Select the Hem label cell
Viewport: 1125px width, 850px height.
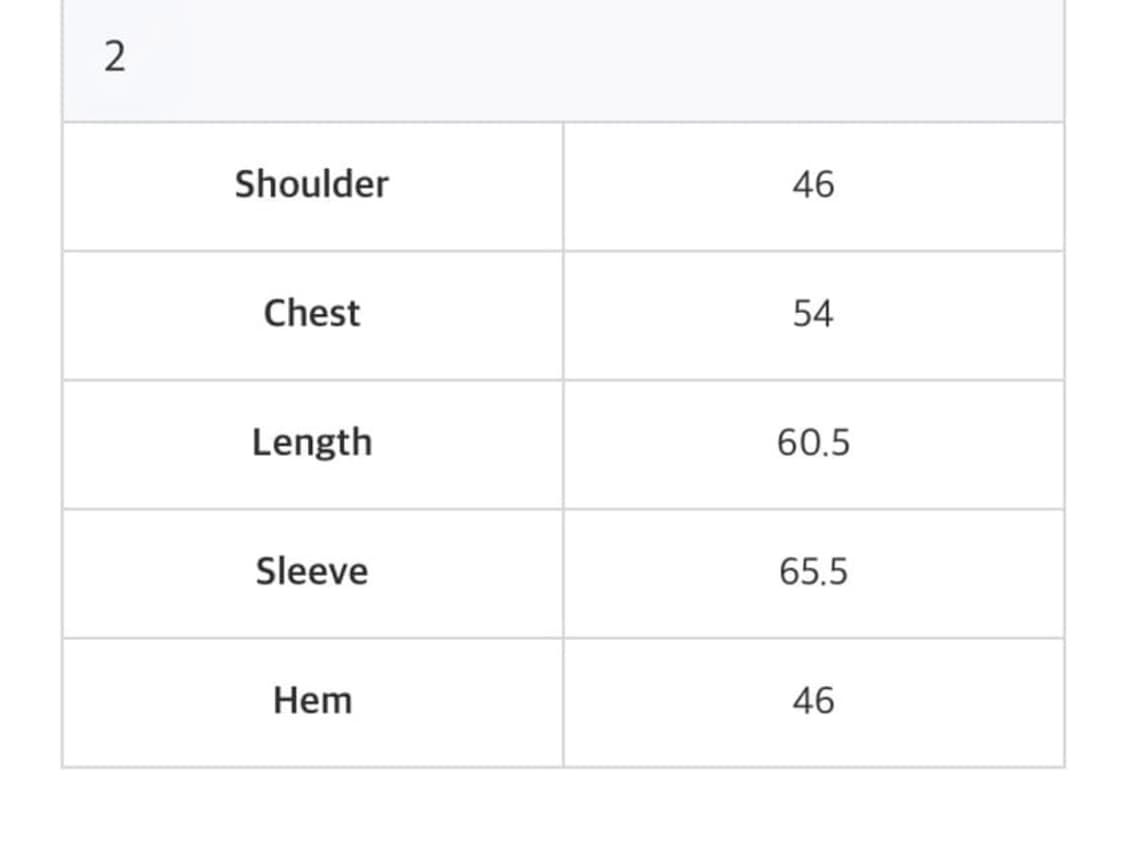pos(312,701)
